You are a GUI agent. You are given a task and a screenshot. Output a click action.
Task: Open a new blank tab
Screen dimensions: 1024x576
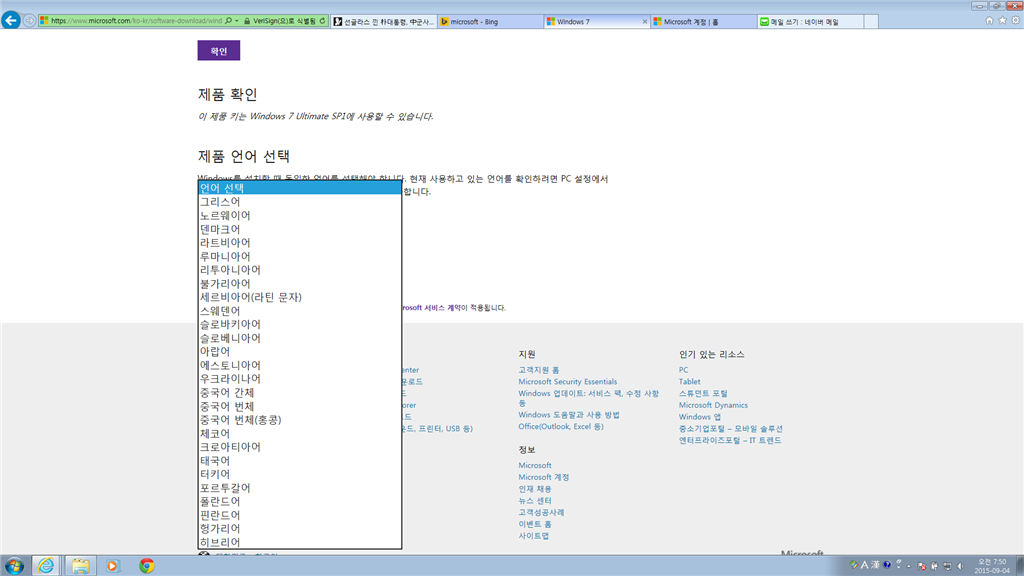[x=871, y=22]
